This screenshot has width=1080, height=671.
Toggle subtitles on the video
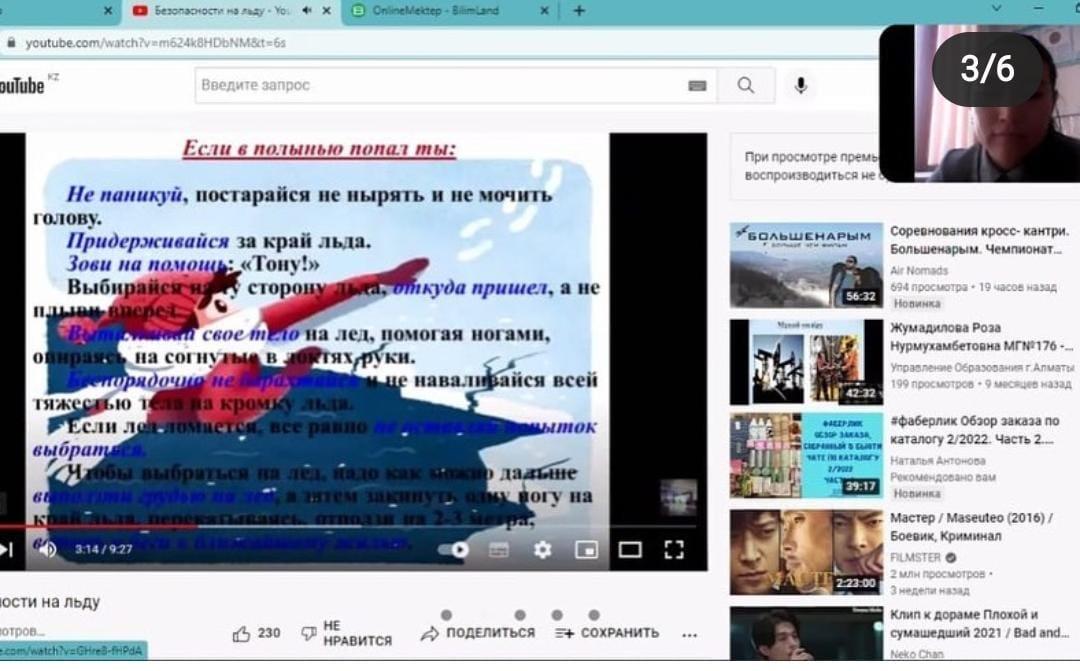498,549
